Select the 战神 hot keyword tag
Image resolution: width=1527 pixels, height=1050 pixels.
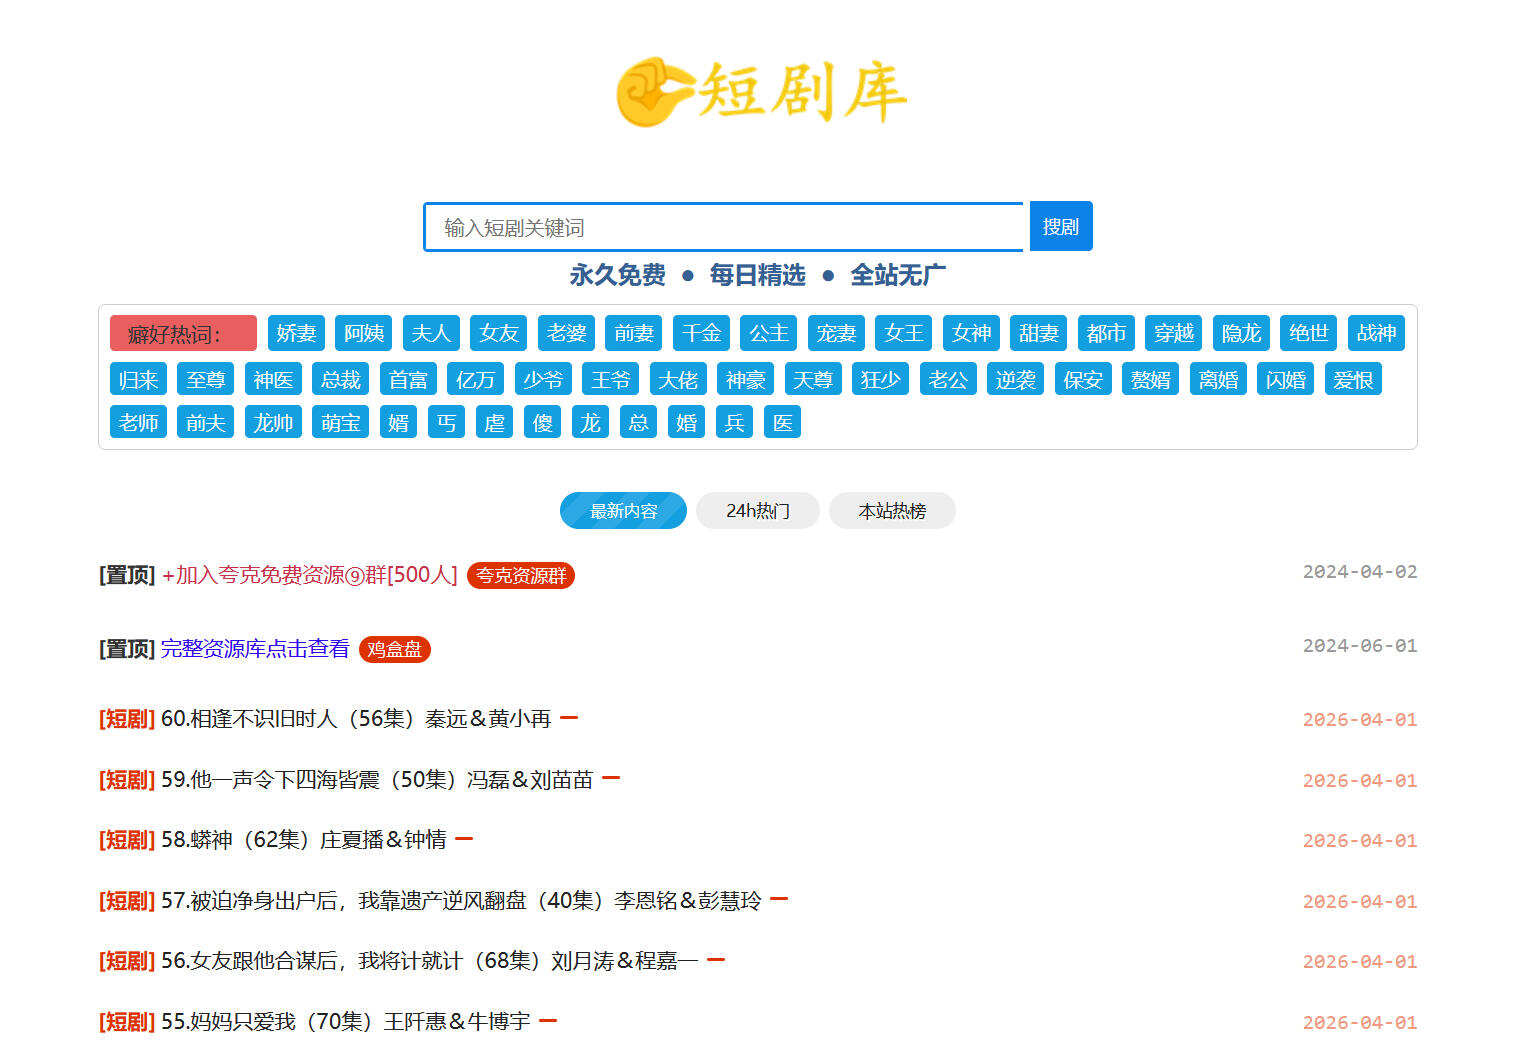(1375, 334)
